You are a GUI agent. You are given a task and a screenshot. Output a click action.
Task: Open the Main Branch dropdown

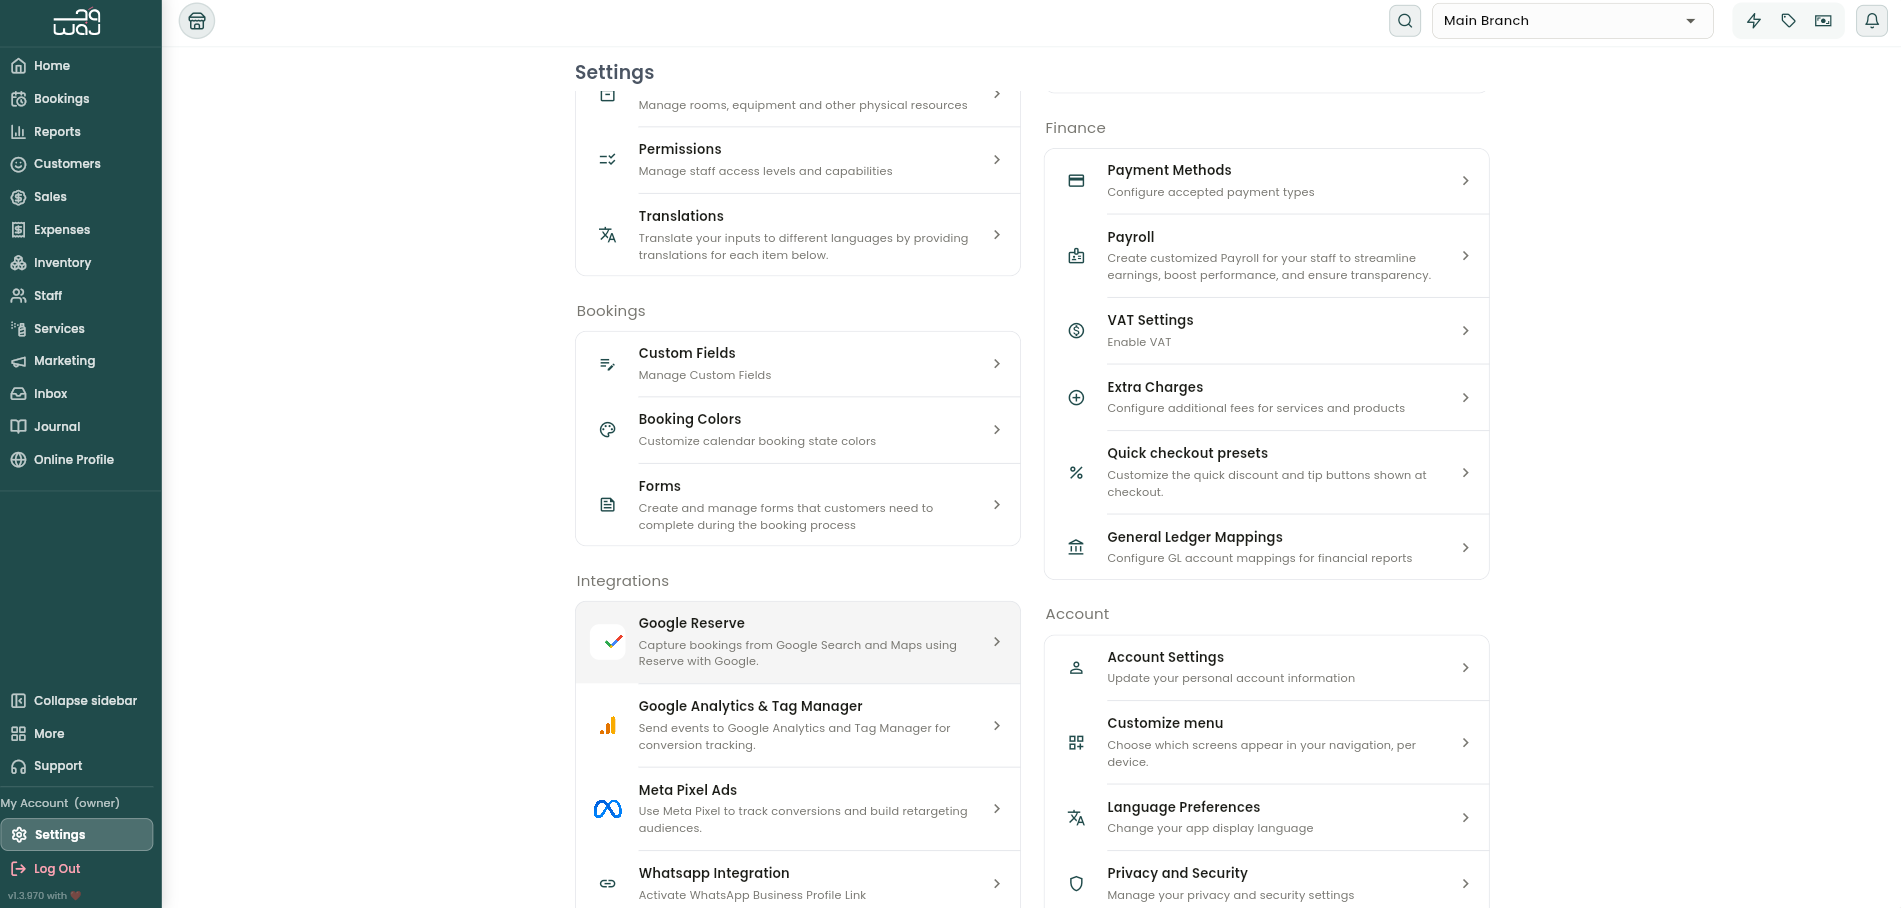coord(1572,21)
